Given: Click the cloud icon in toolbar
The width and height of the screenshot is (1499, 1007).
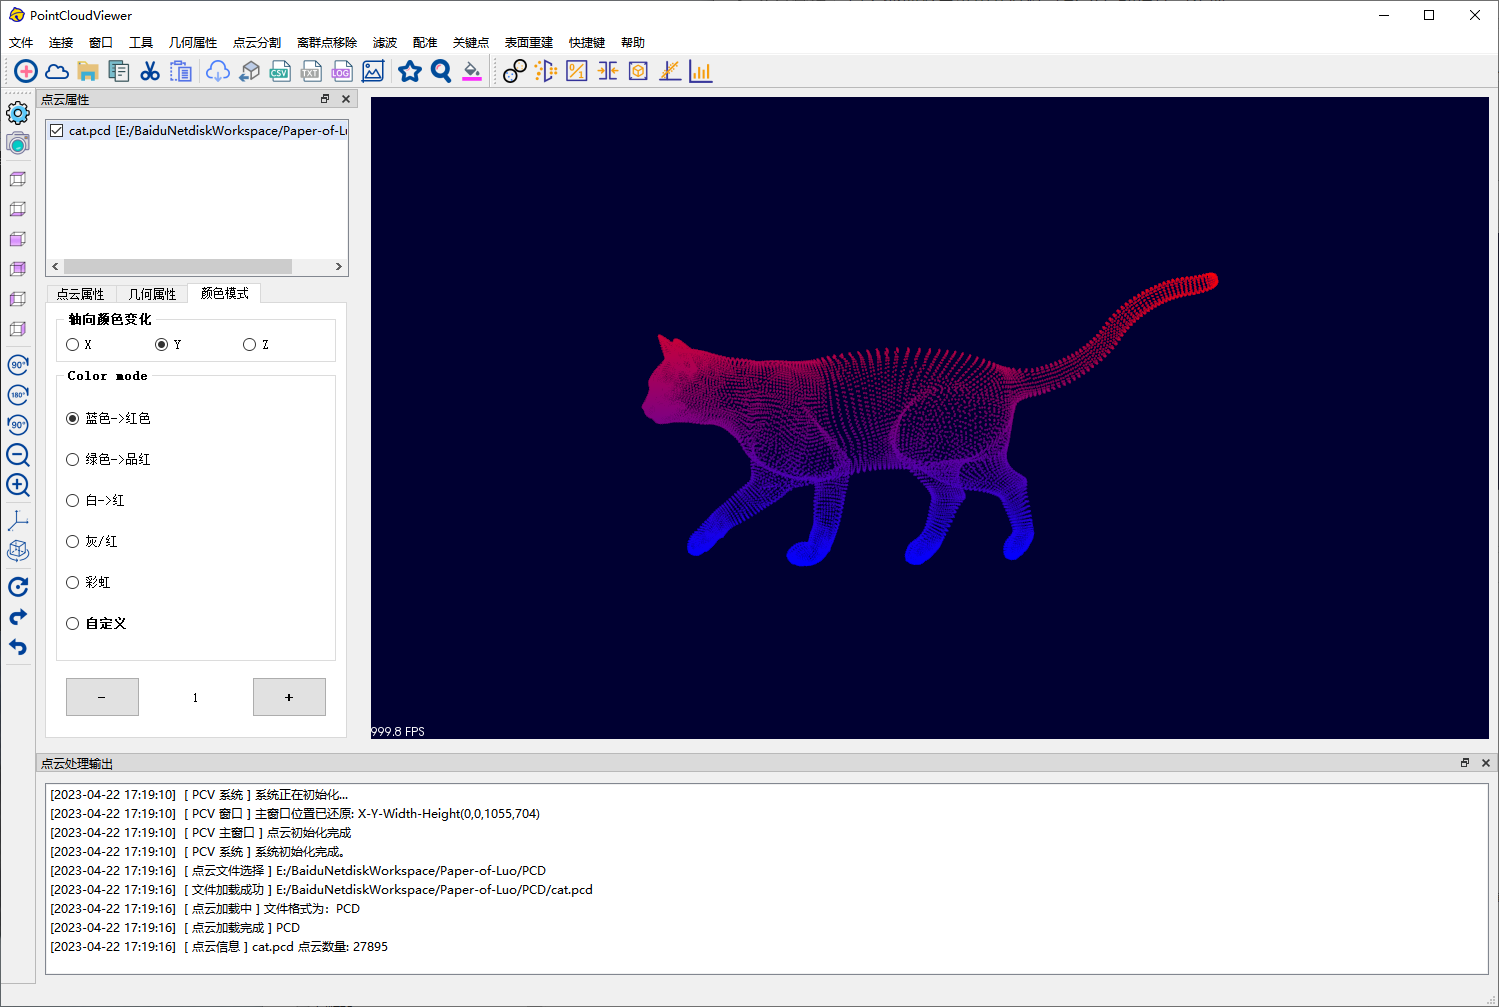Looking at the screenshot, I should (57, 71).
